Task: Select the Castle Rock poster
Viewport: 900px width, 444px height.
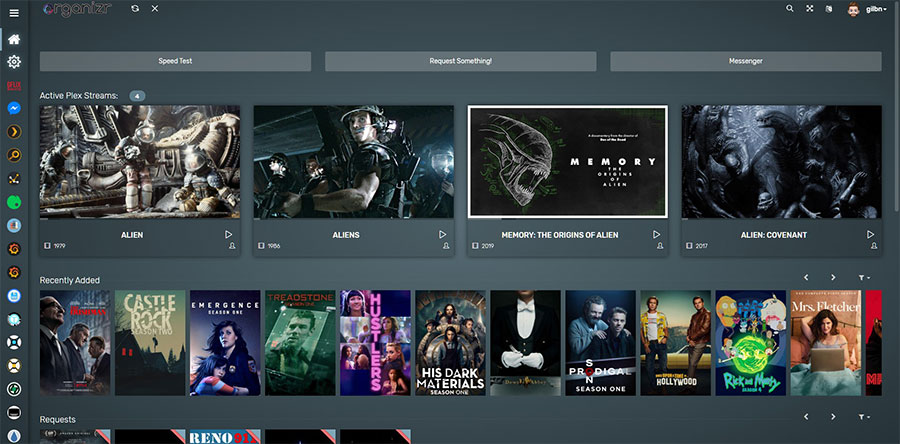Action: click(x=150, y=342)
